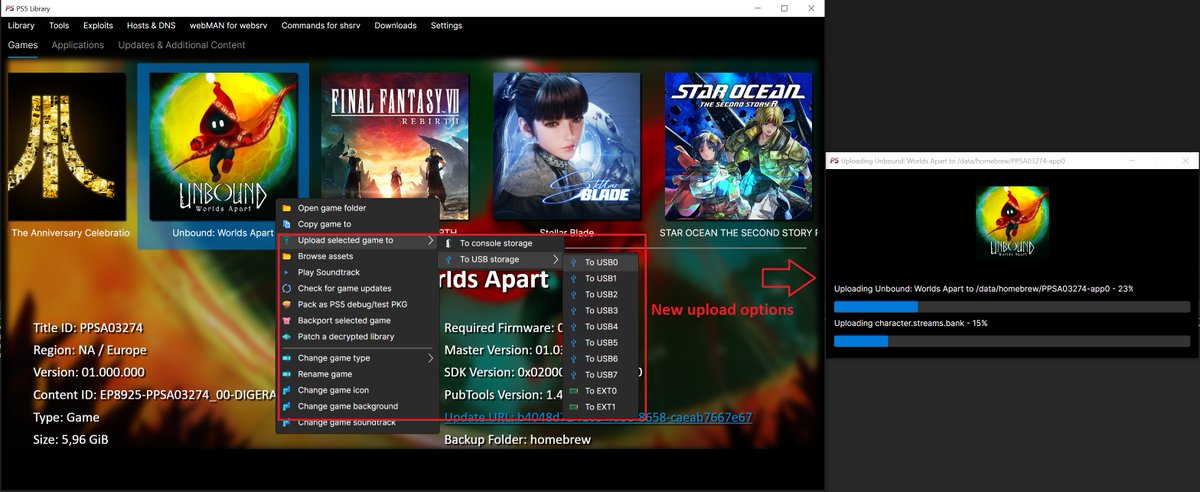Select Final Fantasy VII Rebirth cover
1200x492 pixels.
[395, 147]
